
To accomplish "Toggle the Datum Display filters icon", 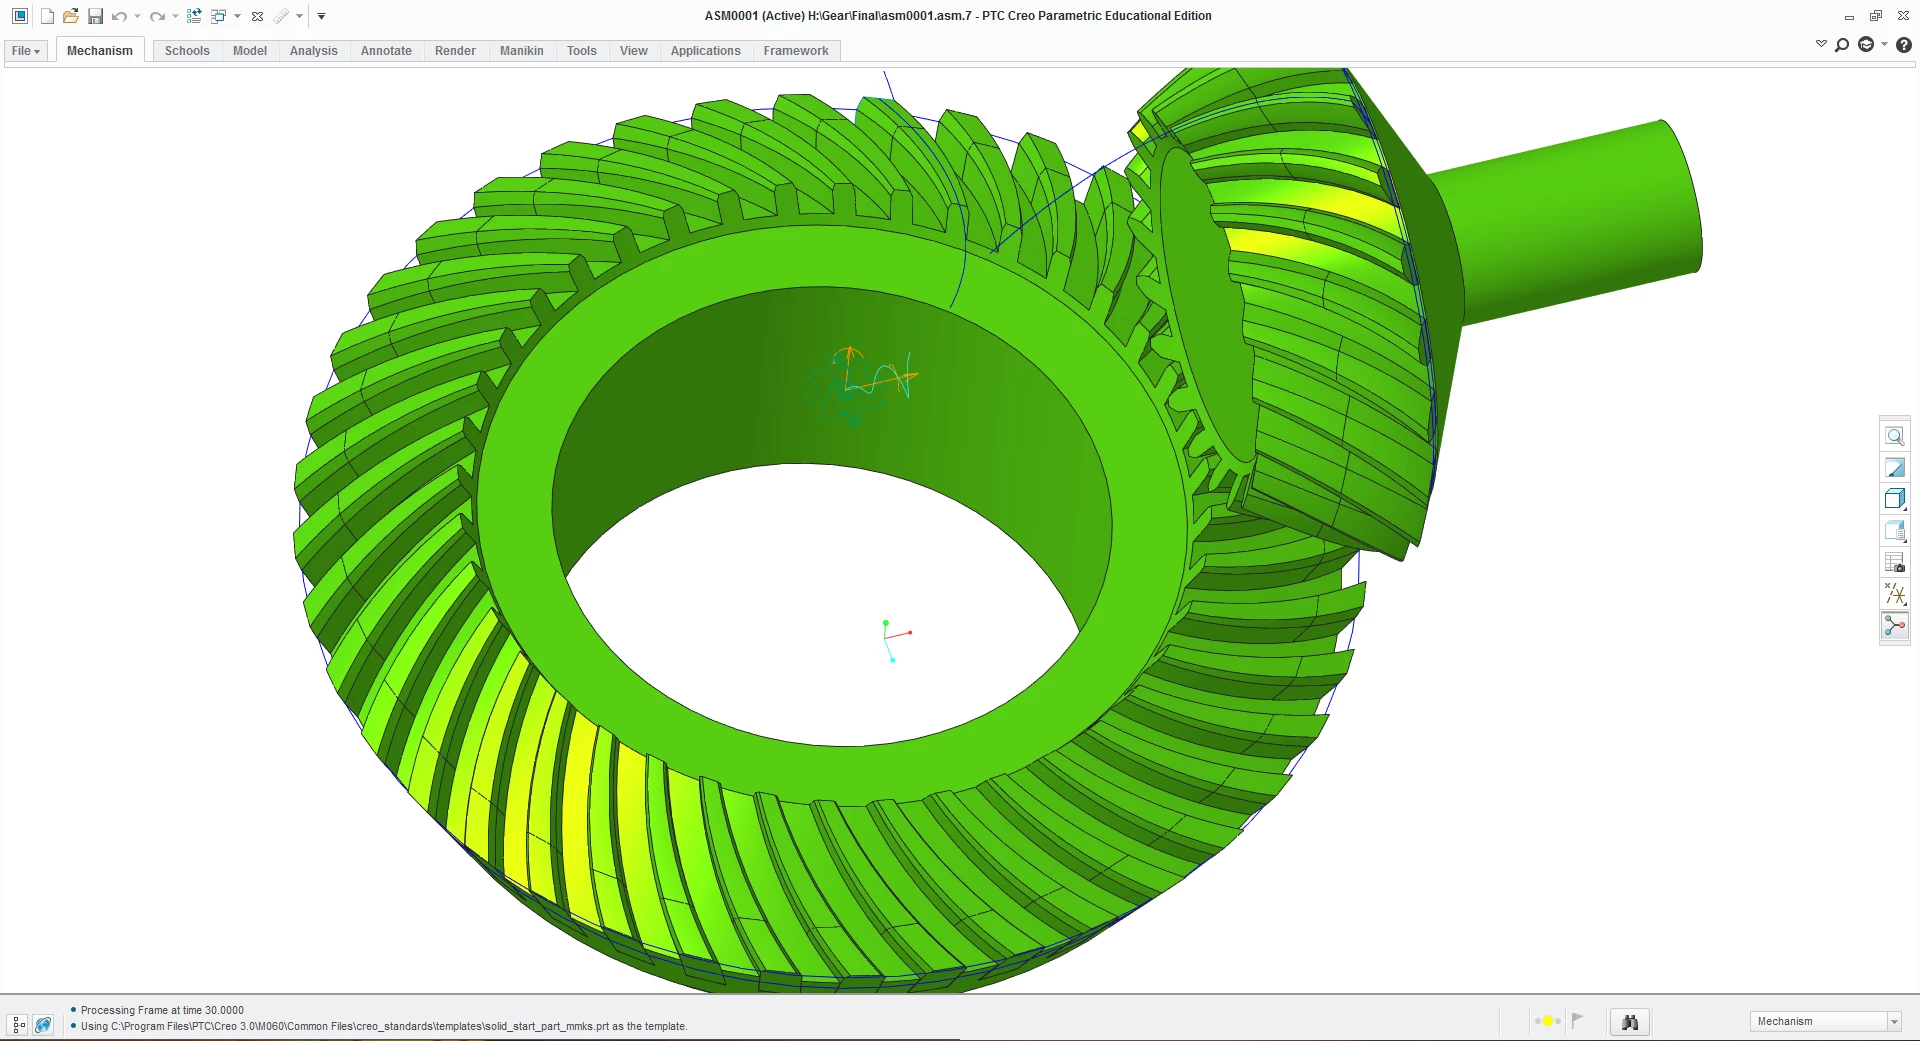I will coord(1895,594).
